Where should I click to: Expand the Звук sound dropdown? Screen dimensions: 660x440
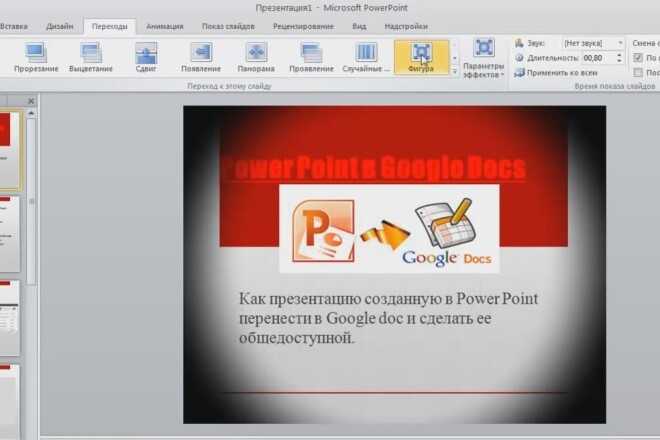(x=620, y=43)
